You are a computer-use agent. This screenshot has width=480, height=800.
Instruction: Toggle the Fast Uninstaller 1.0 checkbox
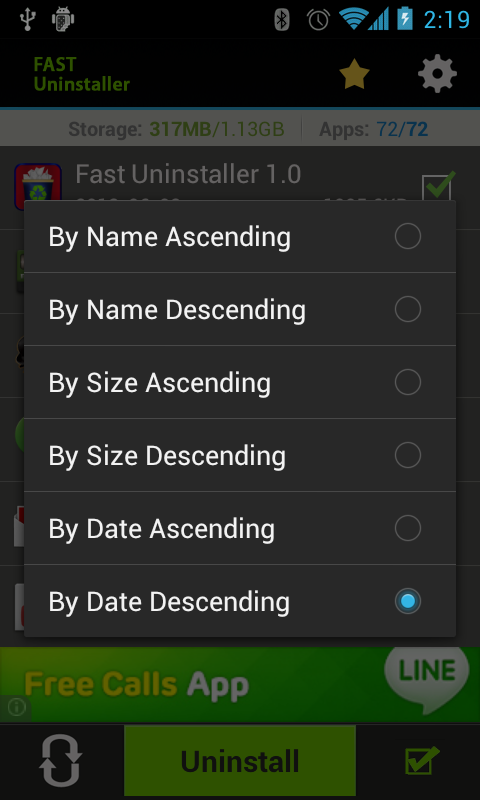(438, 186)
